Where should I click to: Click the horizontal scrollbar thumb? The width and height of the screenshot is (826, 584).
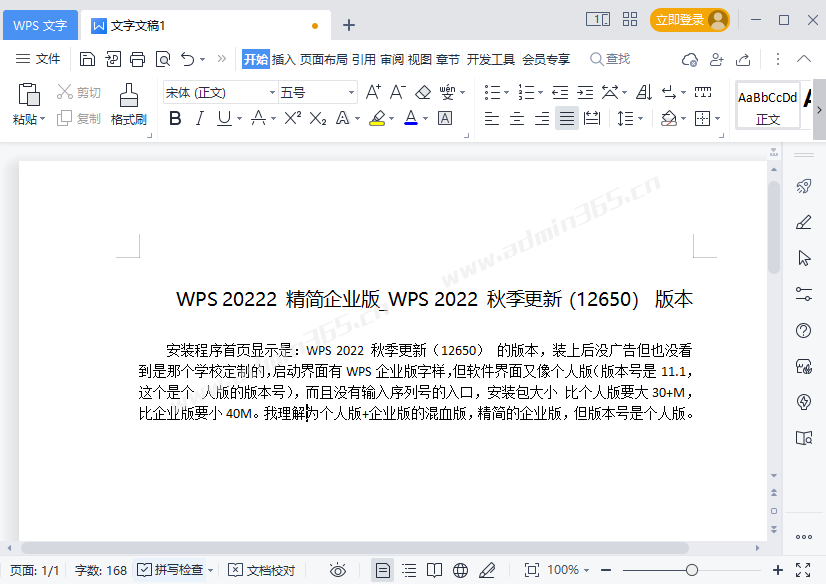(355, 548)
